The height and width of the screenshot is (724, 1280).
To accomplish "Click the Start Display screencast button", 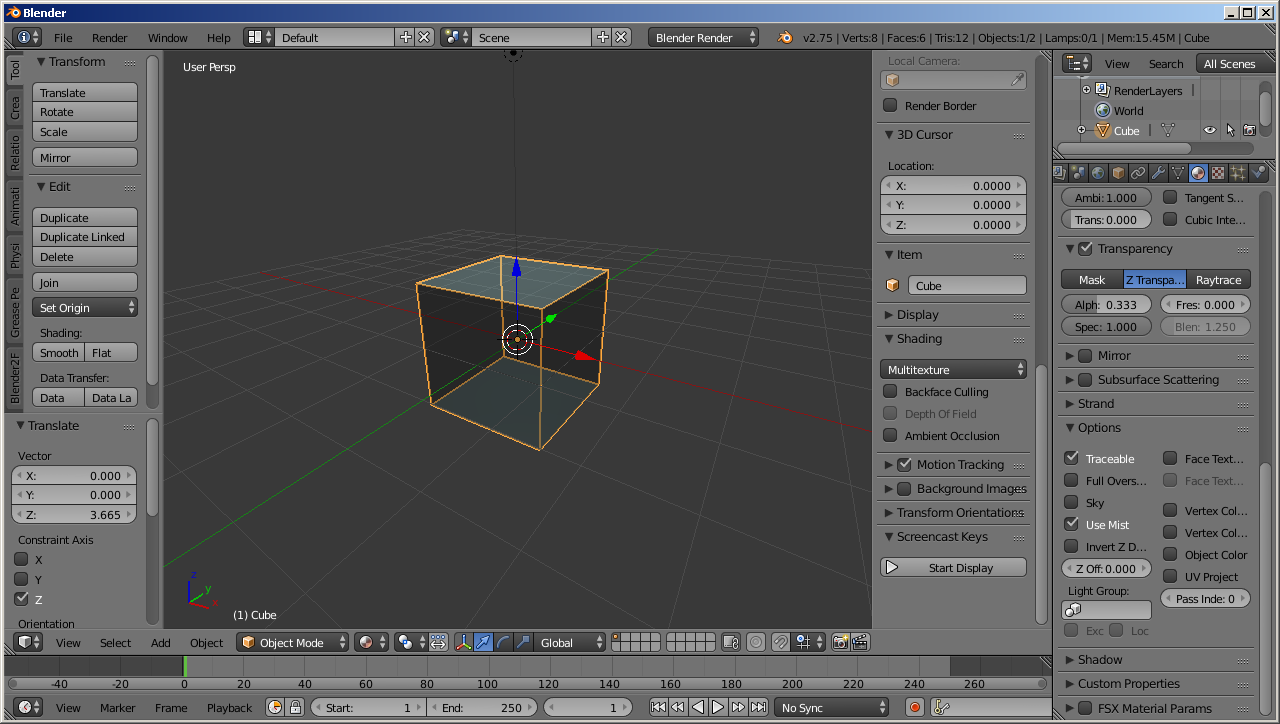I will (x=953, y=567).
